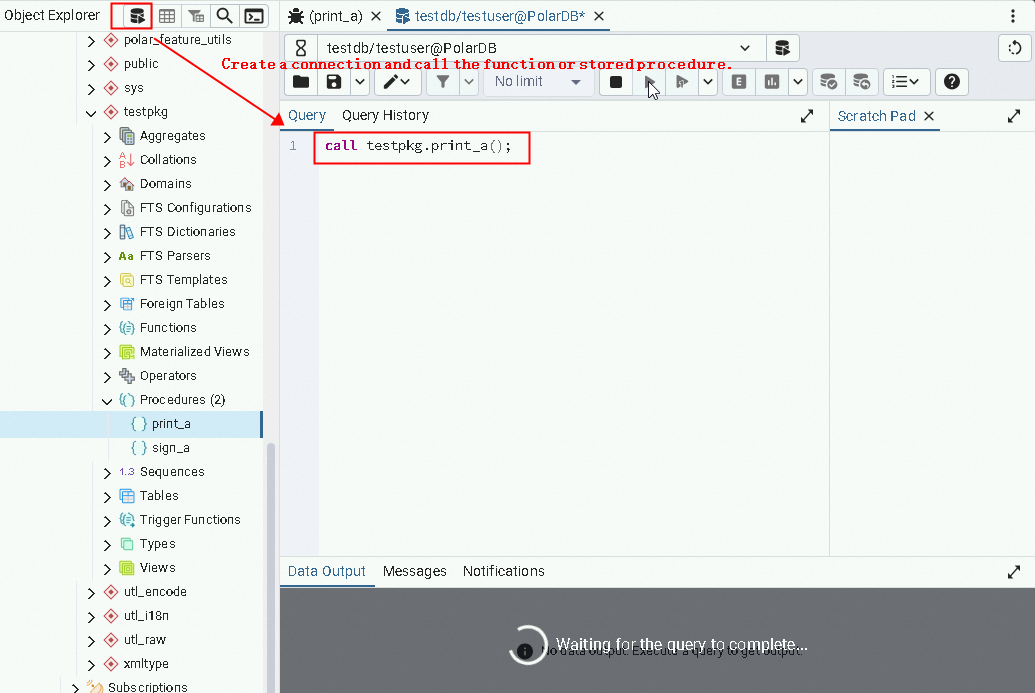Switch to the Query History tab
The width and height of the screenshot is (1035, 693).
click(x=385, y=116)
